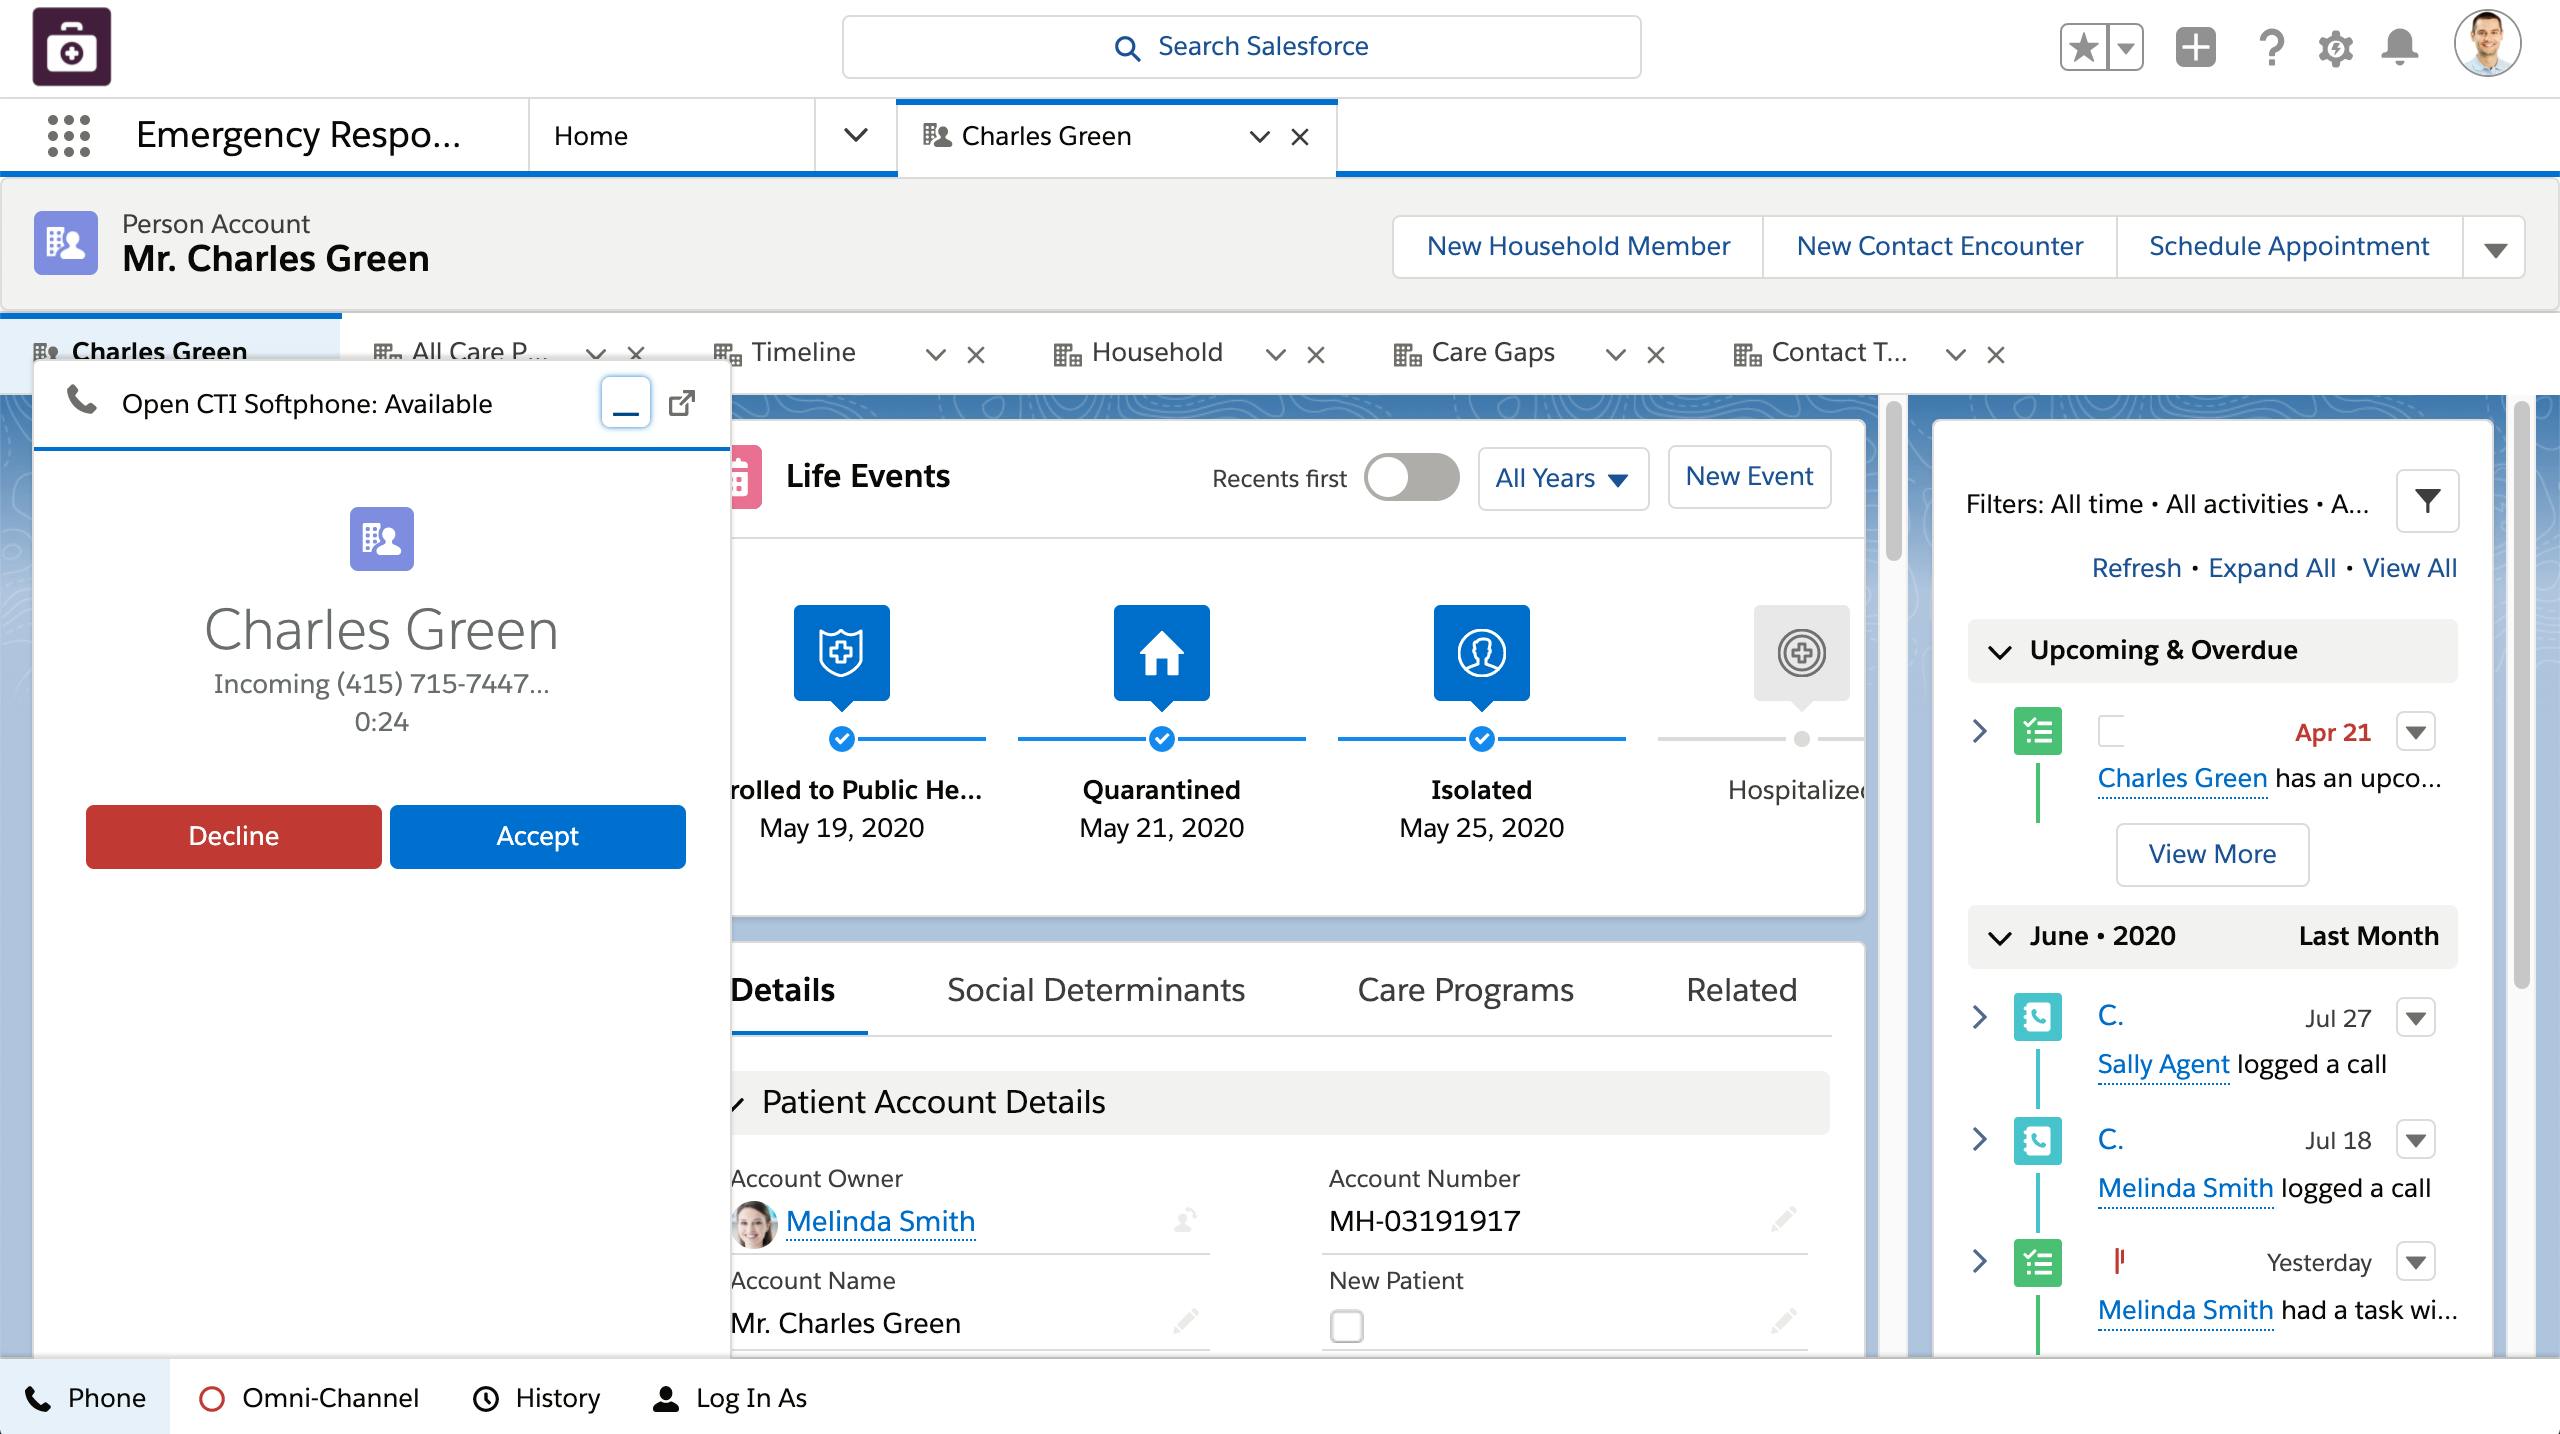Collapse the June 2020 section
2560x1434 pixels.
pos(2000,938)
